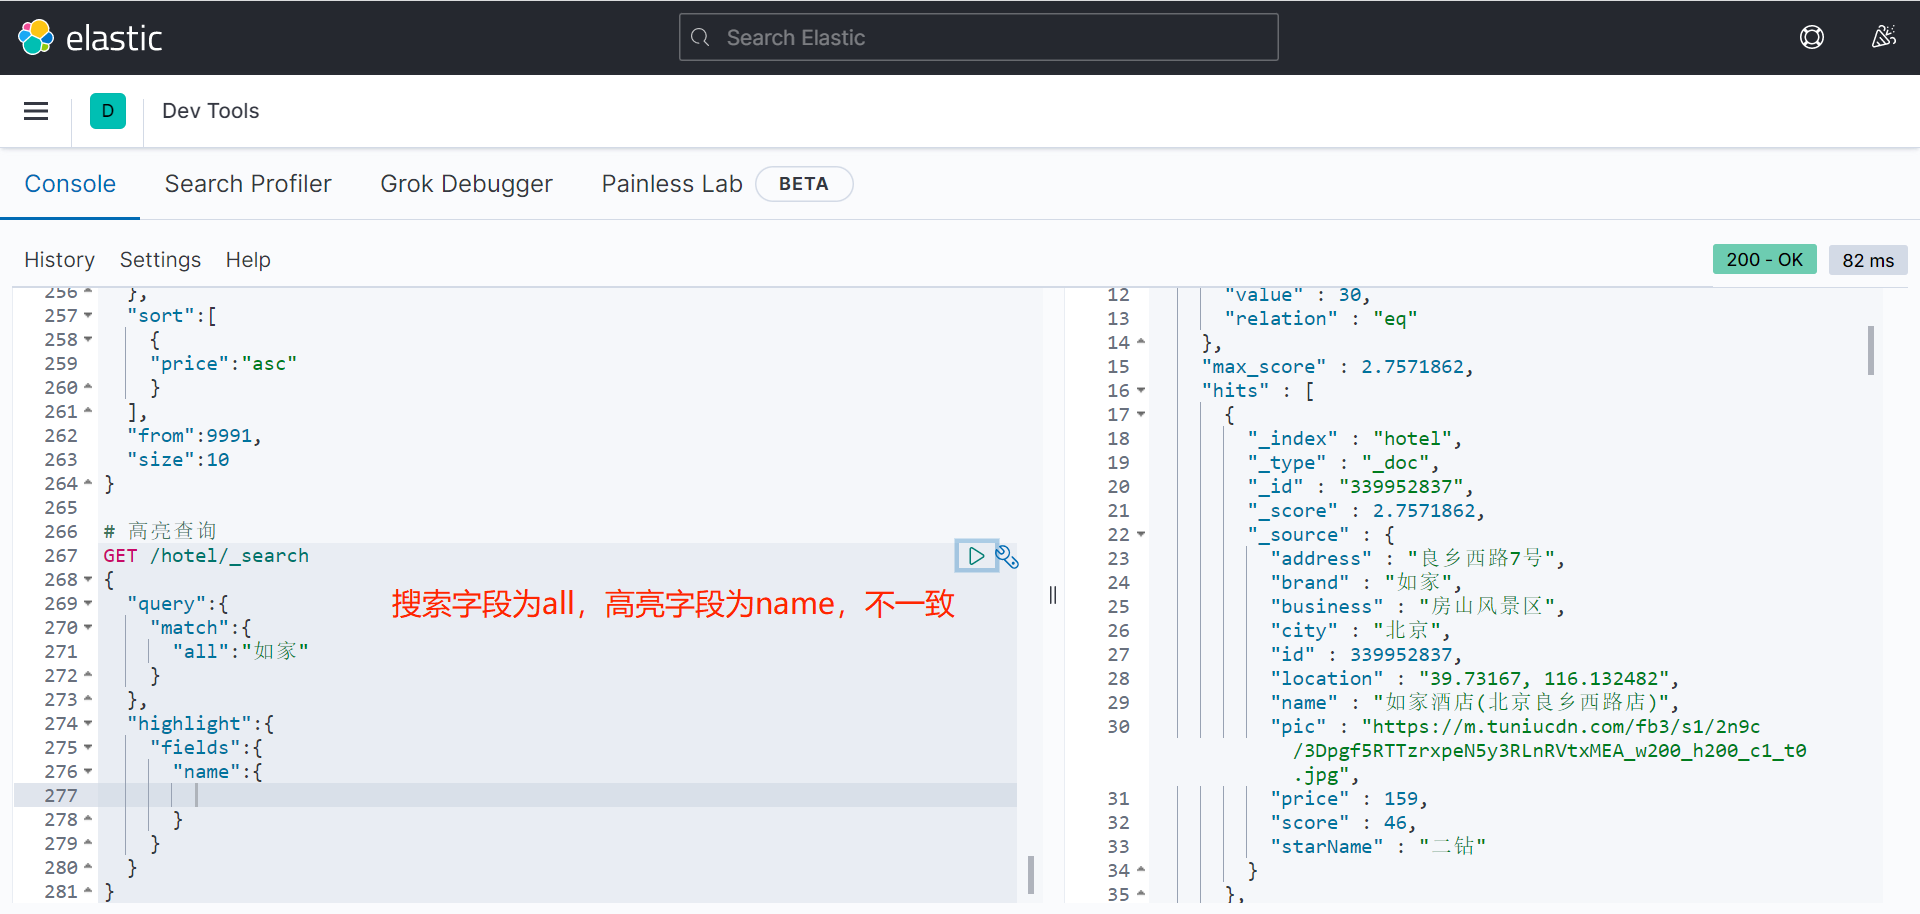
Task: Open the request wrench options icon
Action: point(1007,557)
